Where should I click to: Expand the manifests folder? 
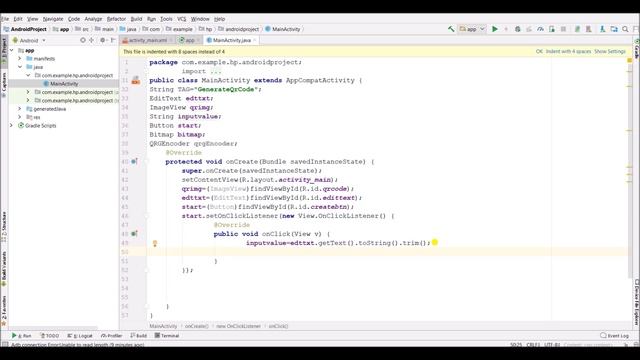coord(20,58)
